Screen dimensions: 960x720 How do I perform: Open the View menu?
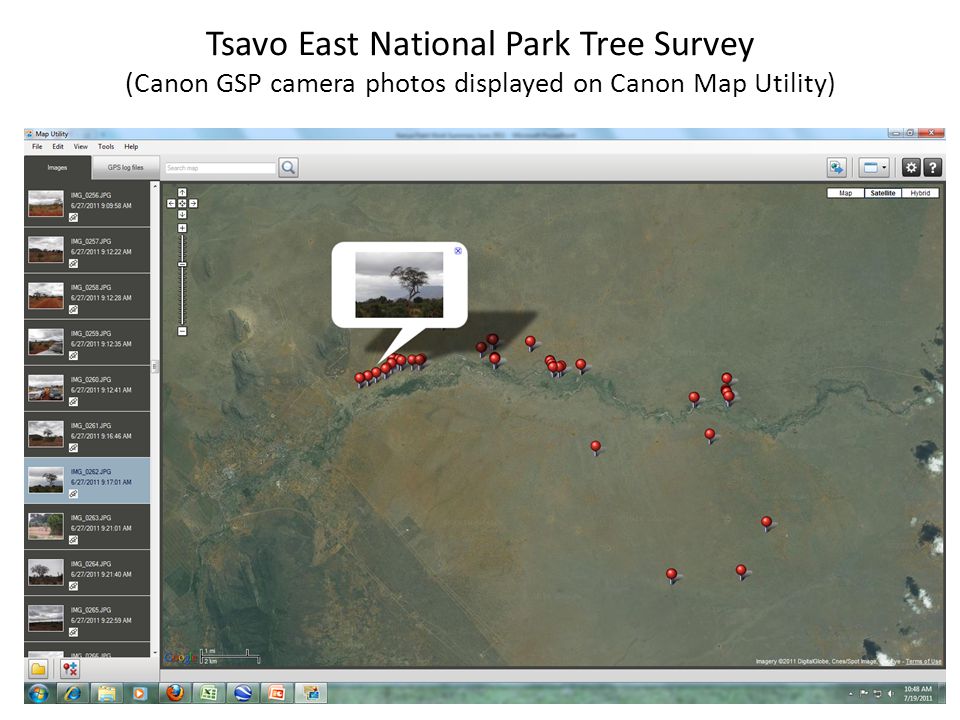pyautogui.click(x=81, y=147)
